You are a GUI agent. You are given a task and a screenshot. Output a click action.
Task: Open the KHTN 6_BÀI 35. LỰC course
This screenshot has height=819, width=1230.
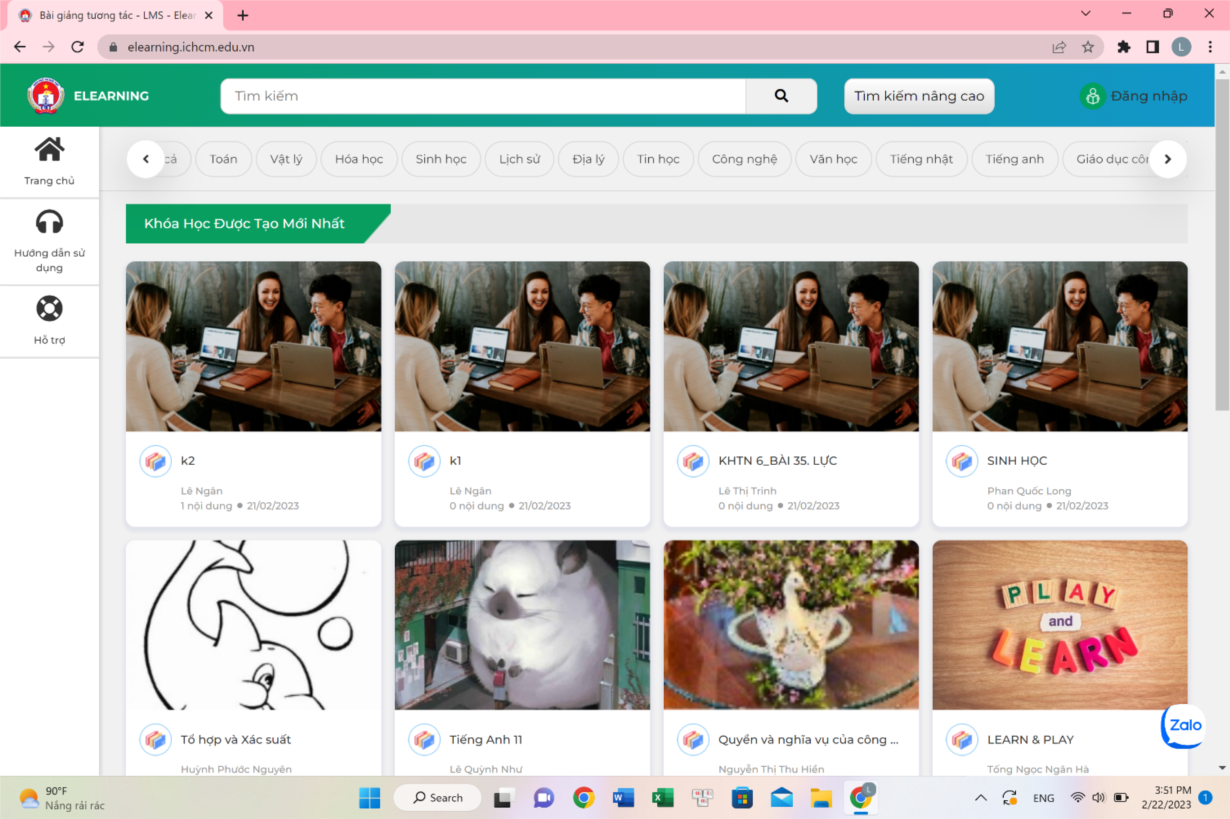coord(777,461)
